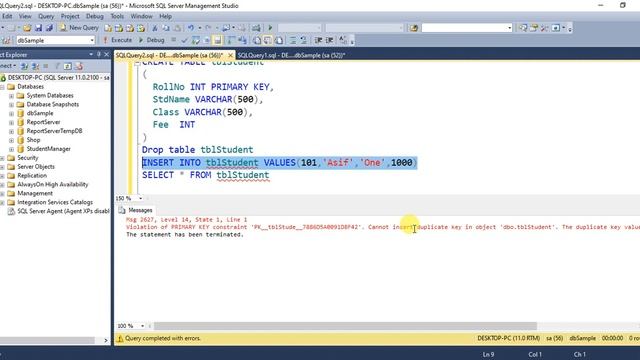Viewport: 640px width, 360px height.
Task: Expand the System Databases node
Action: pos(11,96)
